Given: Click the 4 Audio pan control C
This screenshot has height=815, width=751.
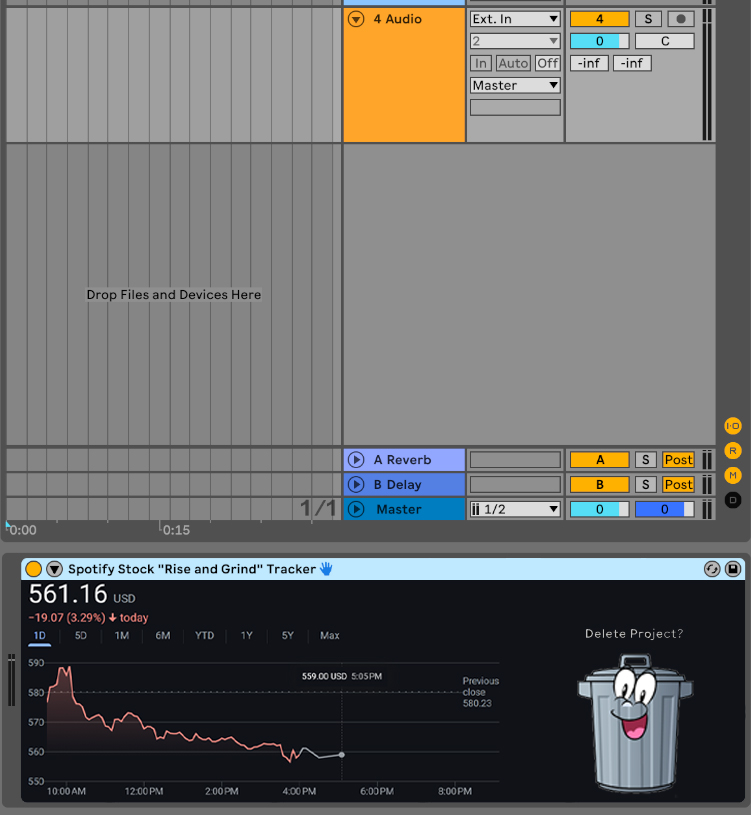Looking at the screenshot, I should pyautogui.click(x=665, y=41).
